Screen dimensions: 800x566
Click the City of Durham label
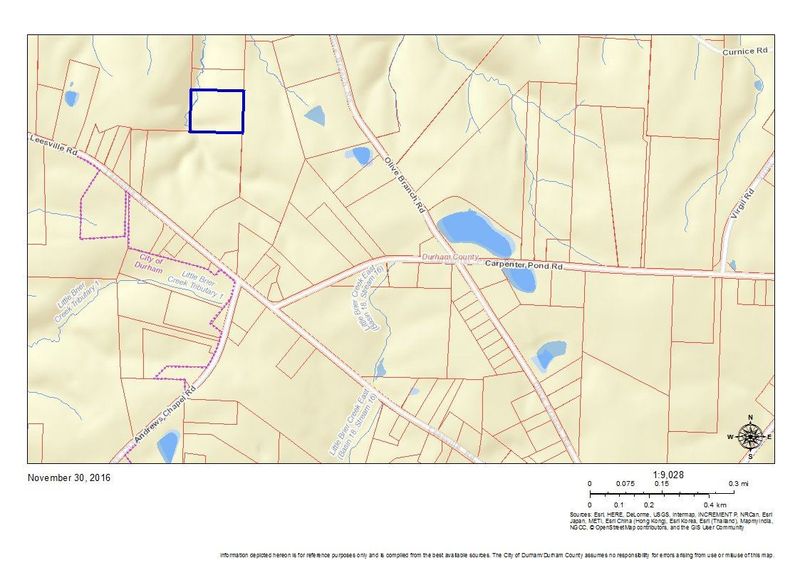coord(149,262)
